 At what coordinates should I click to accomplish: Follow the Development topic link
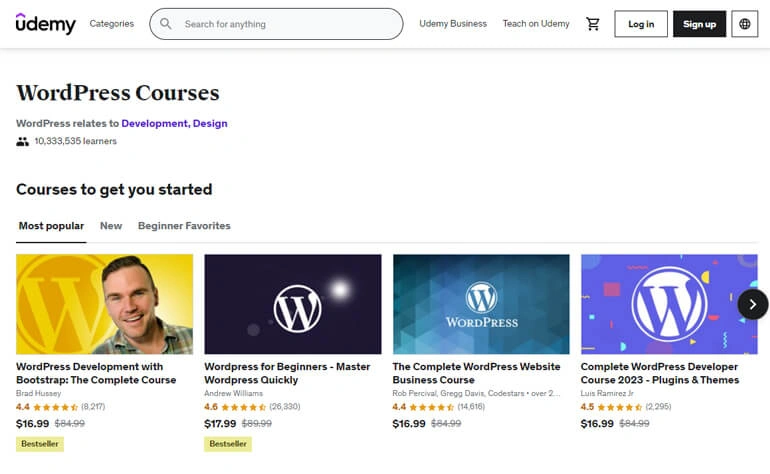[x=155, y=123]
